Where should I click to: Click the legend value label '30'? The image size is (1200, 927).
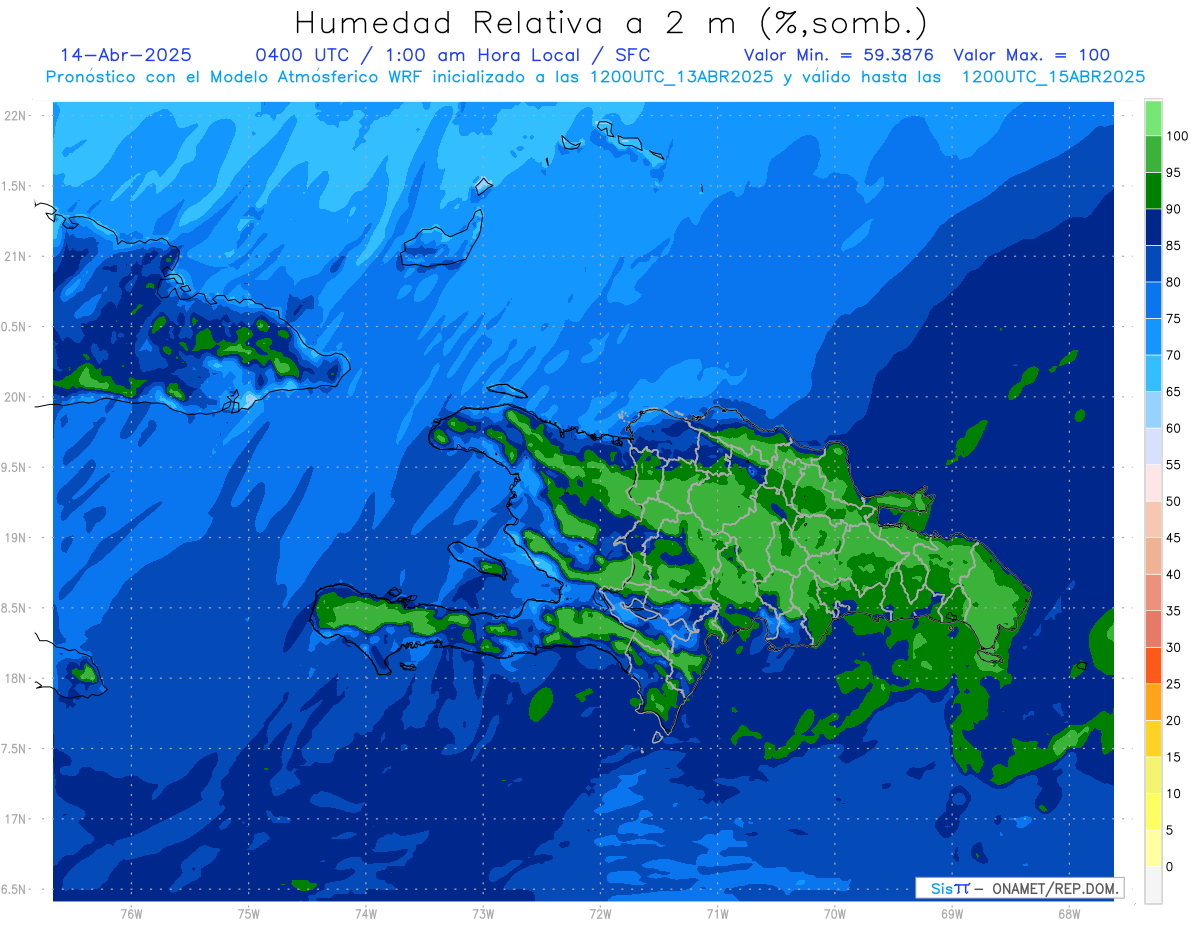pos(1173,647)
